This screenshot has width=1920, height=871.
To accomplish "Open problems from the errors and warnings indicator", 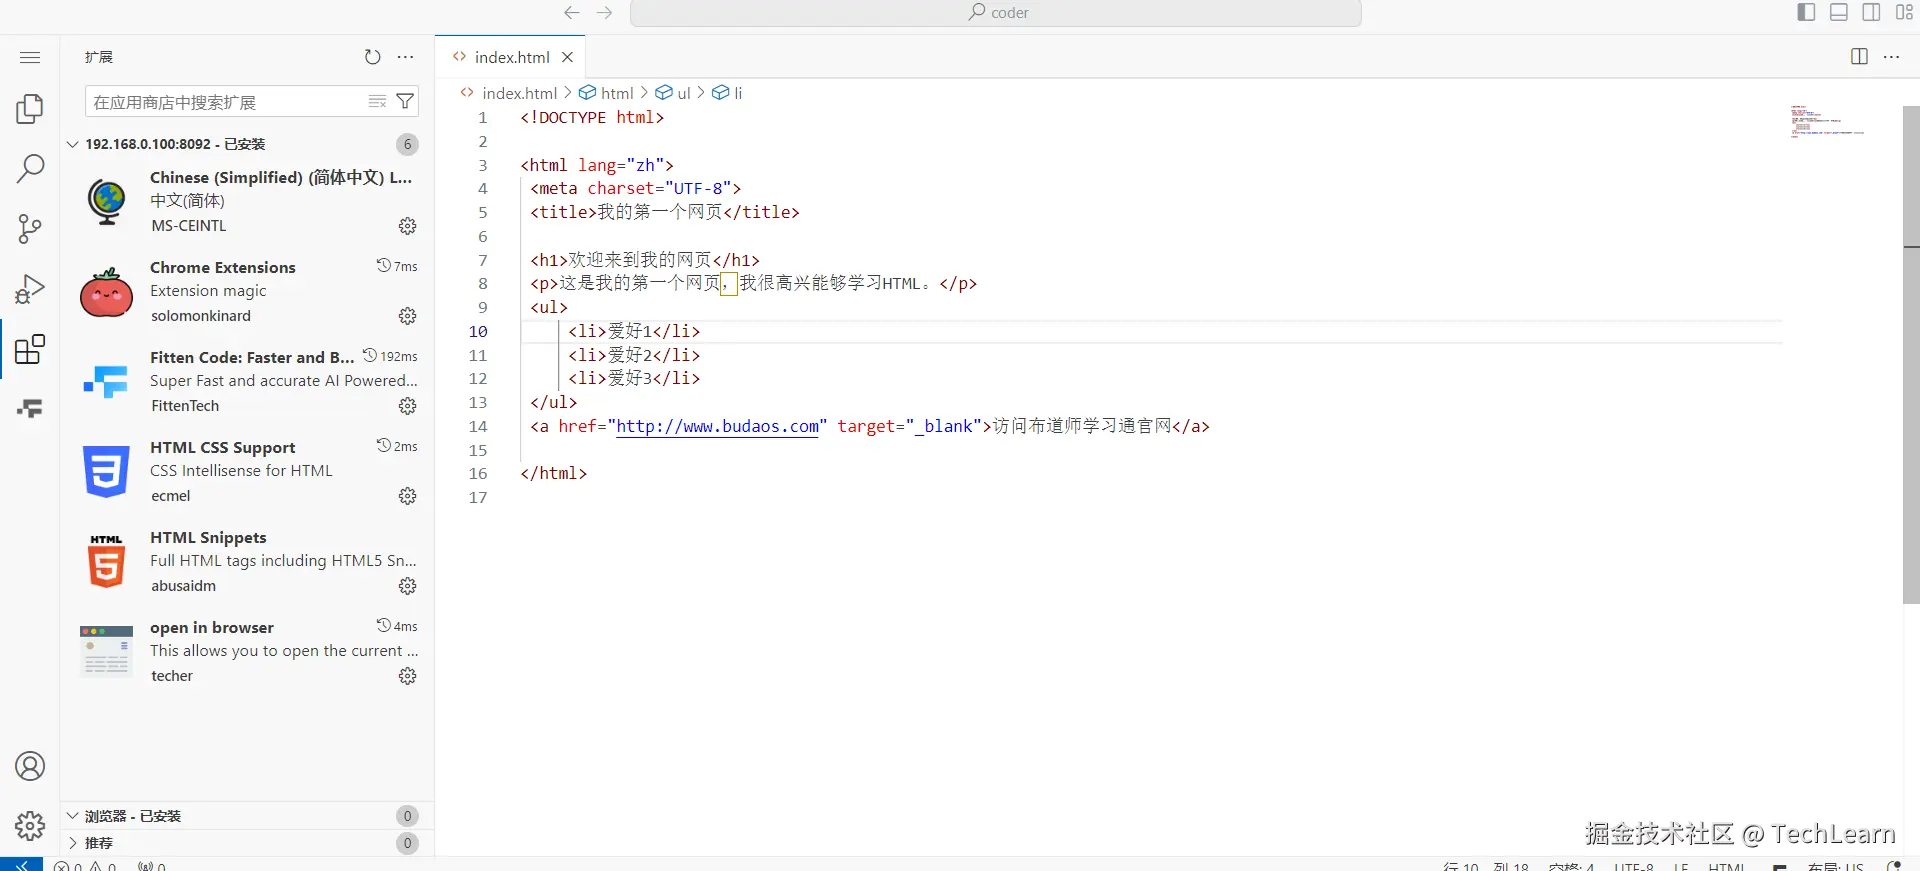I will 85,866.
